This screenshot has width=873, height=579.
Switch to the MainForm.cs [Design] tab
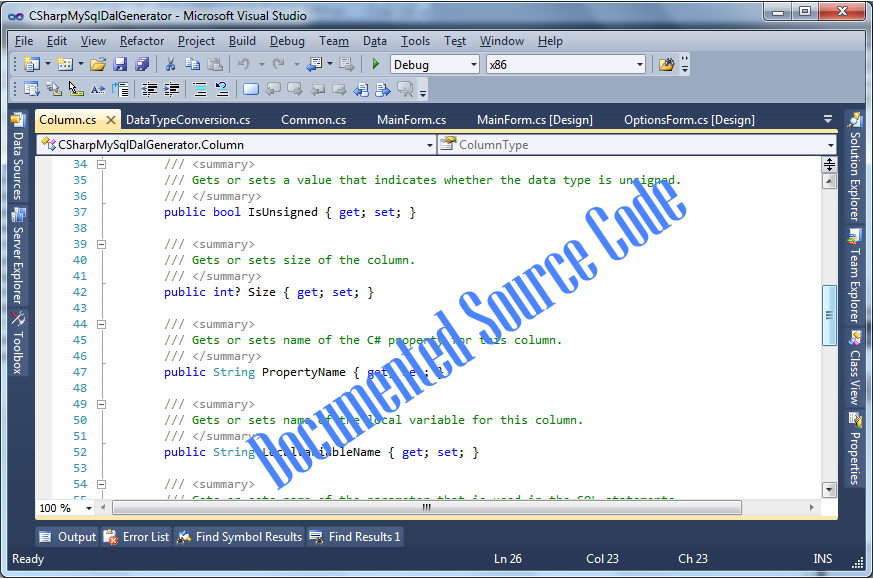click(x=534, y=120)
